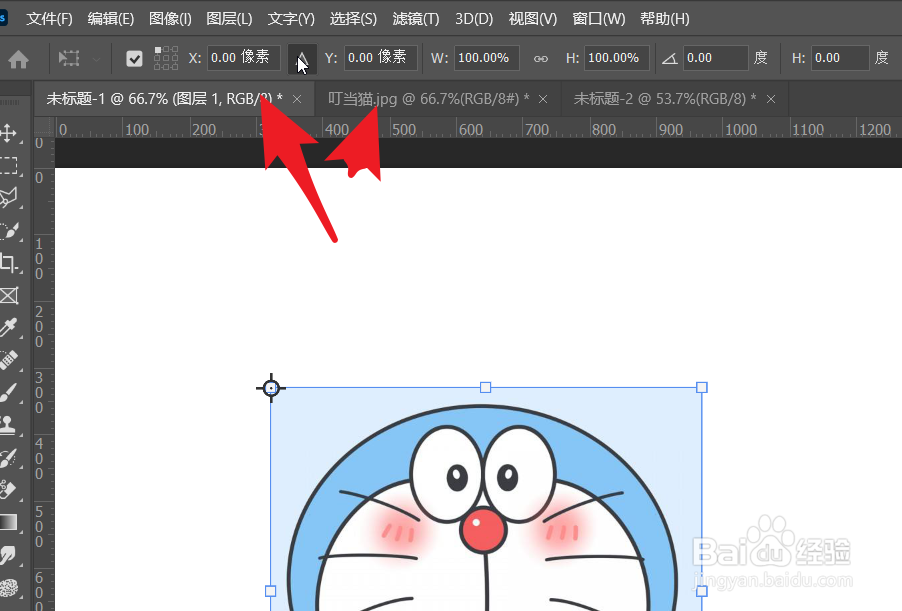This screenshot has height=611, width=902.
Task: Edit the horizontal skew H field
Action: (x=840, y=58)
